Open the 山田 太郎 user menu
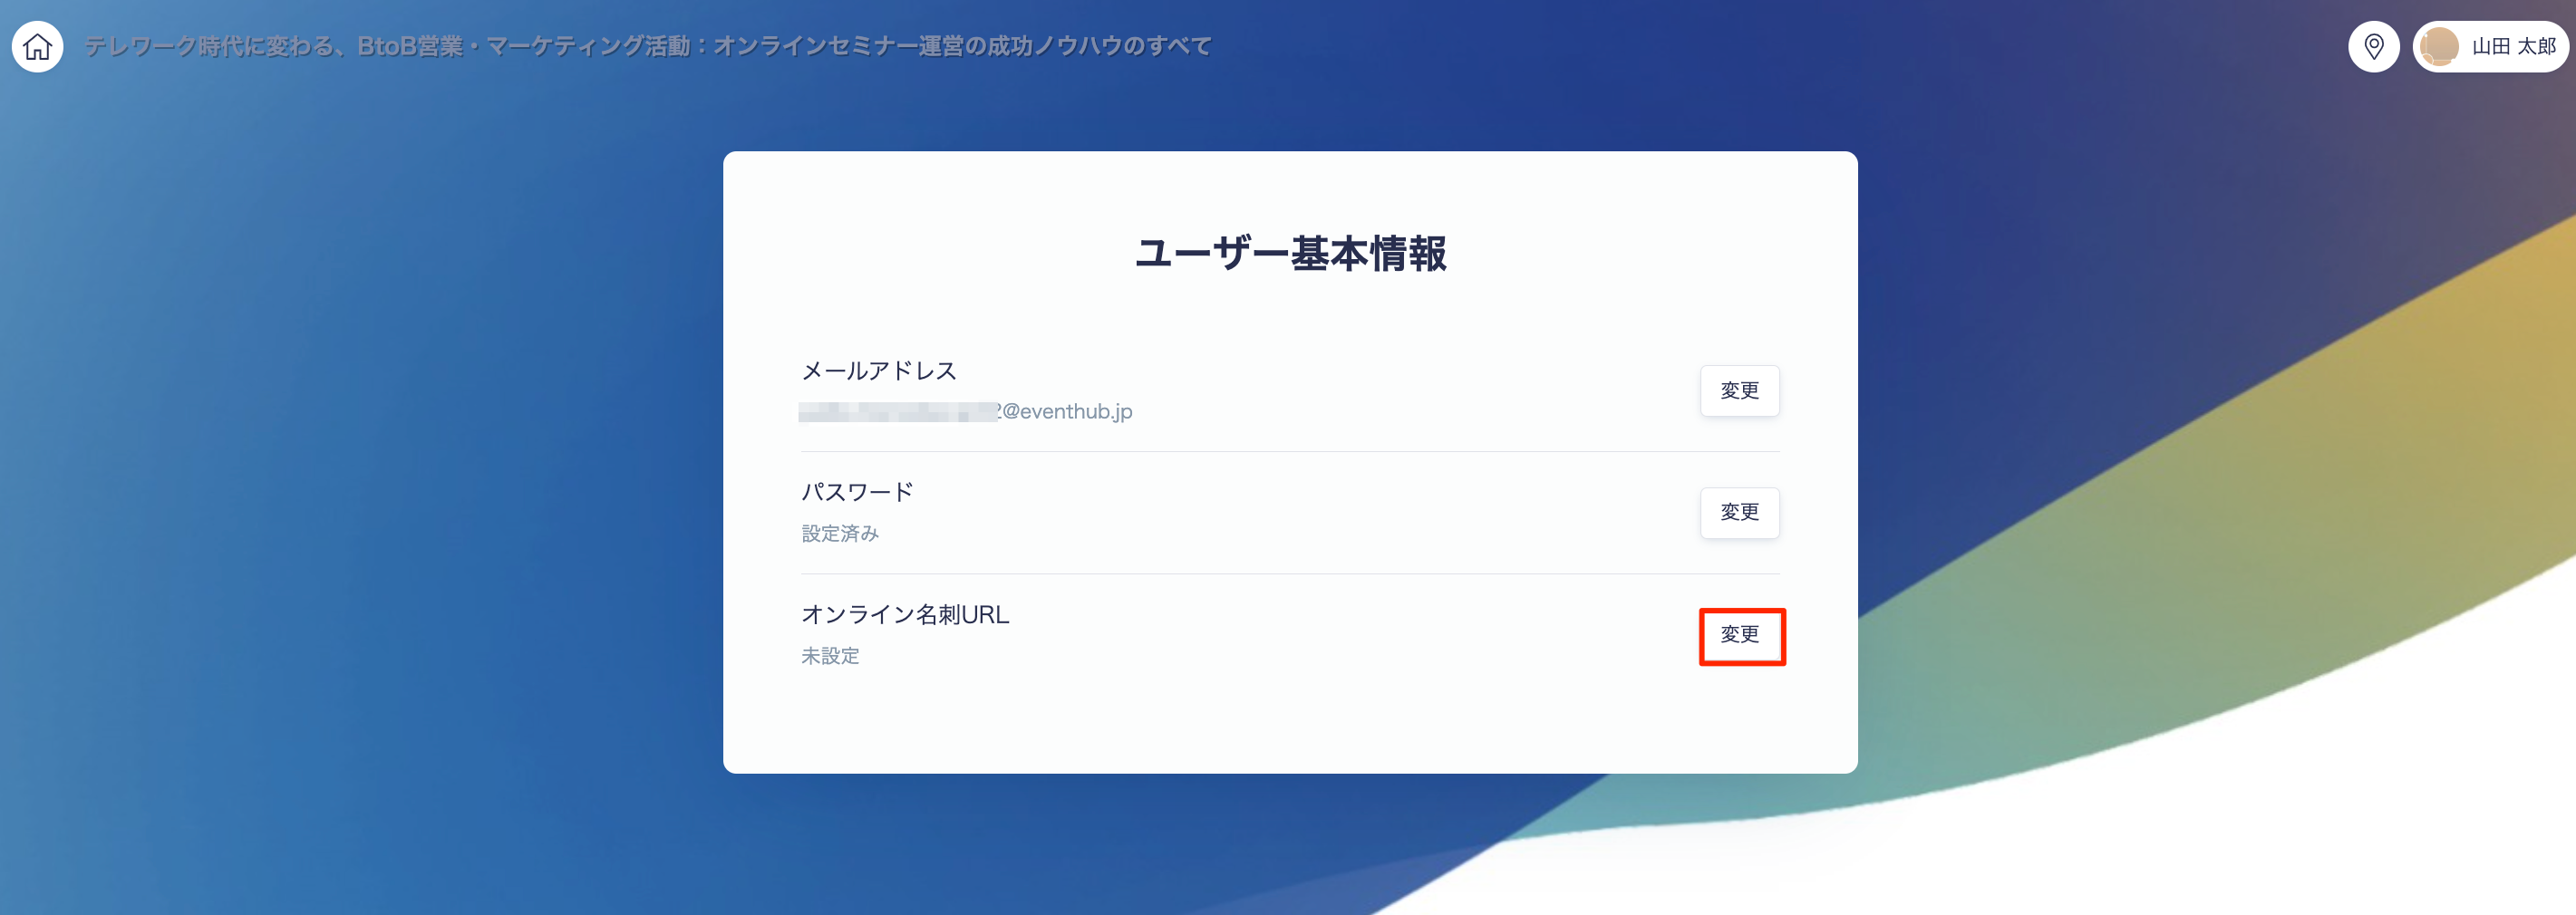 click(2512, 46)
